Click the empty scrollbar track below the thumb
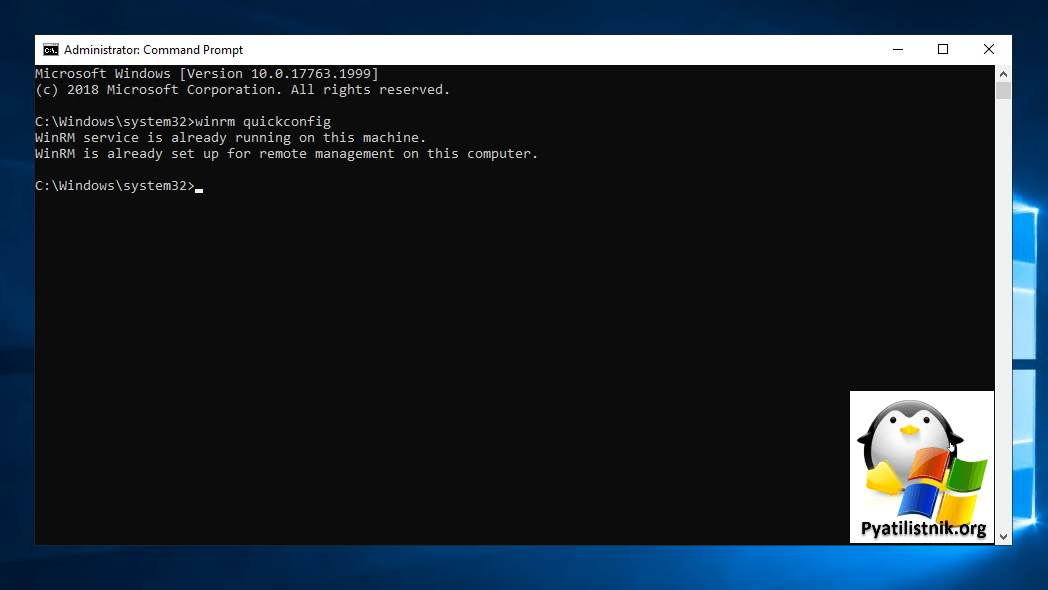 click(1003, 300)
